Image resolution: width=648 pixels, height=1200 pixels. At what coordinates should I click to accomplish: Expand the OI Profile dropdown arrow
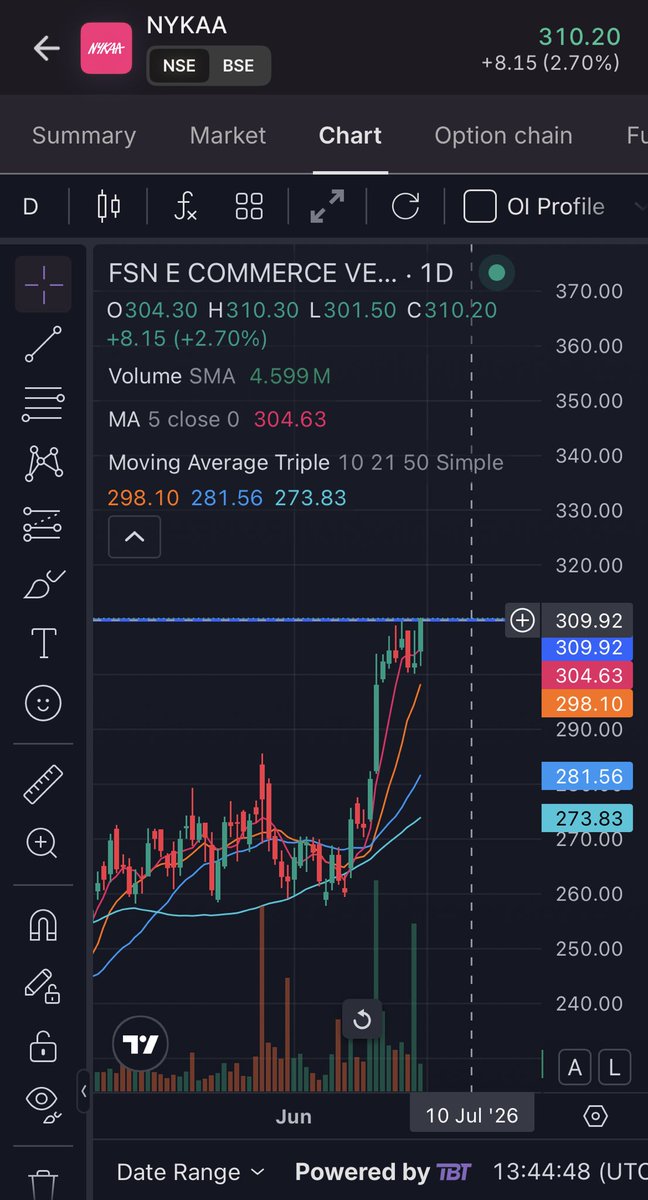[x=640, y=207]
